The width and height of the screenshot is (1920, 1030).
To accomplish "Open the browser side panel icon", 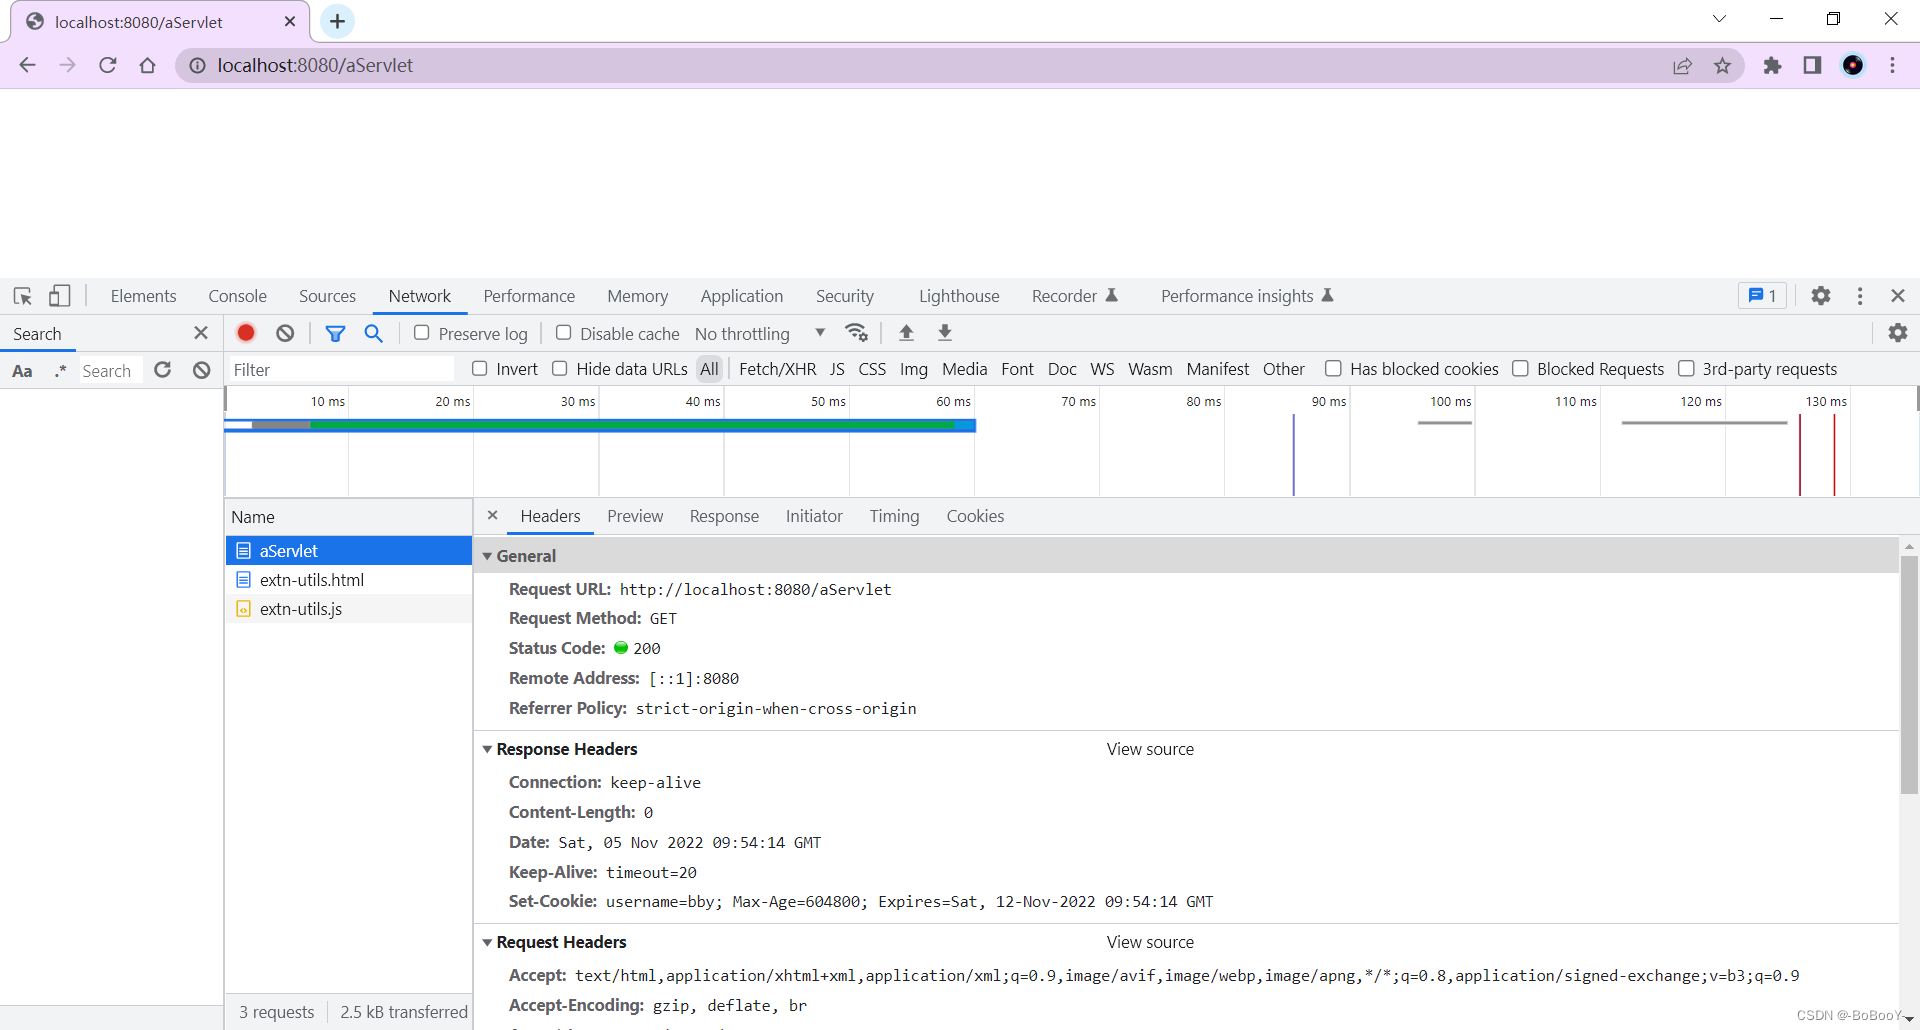I will pos(1812,65).
